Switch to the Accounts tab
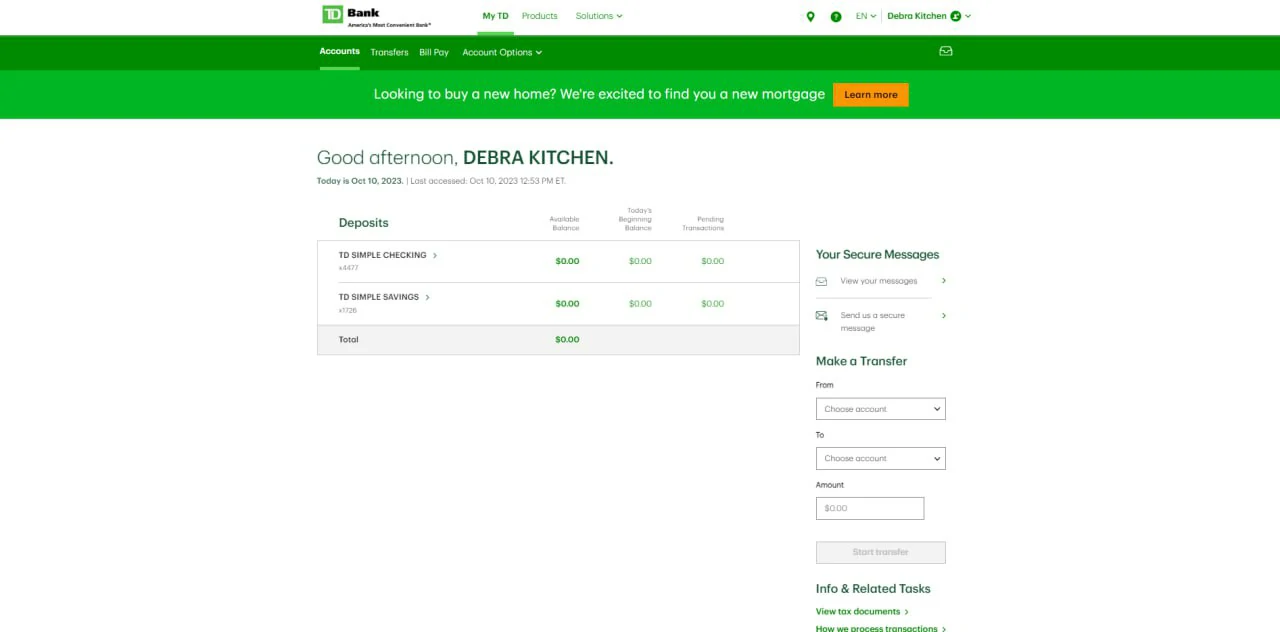The height and width of the screenshot is (632, 1280). 340,51
